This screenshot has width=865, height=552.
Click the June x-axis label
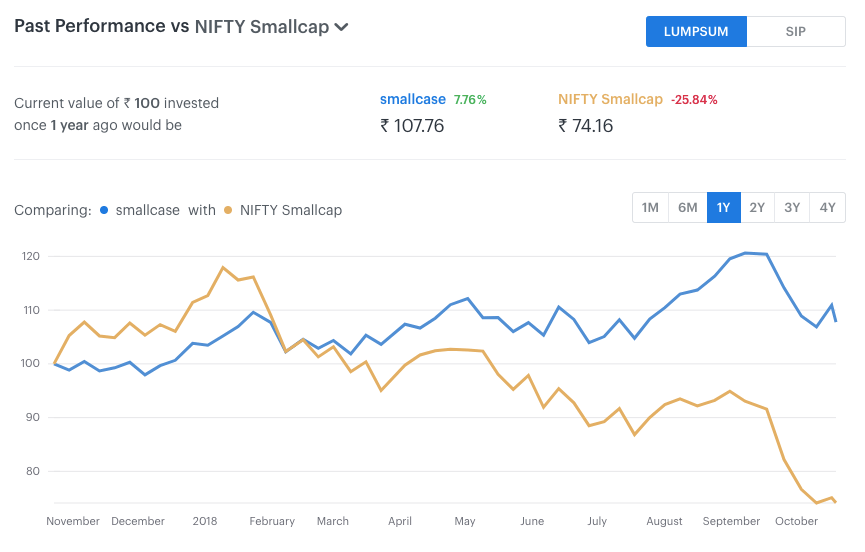tap(532, 521)
